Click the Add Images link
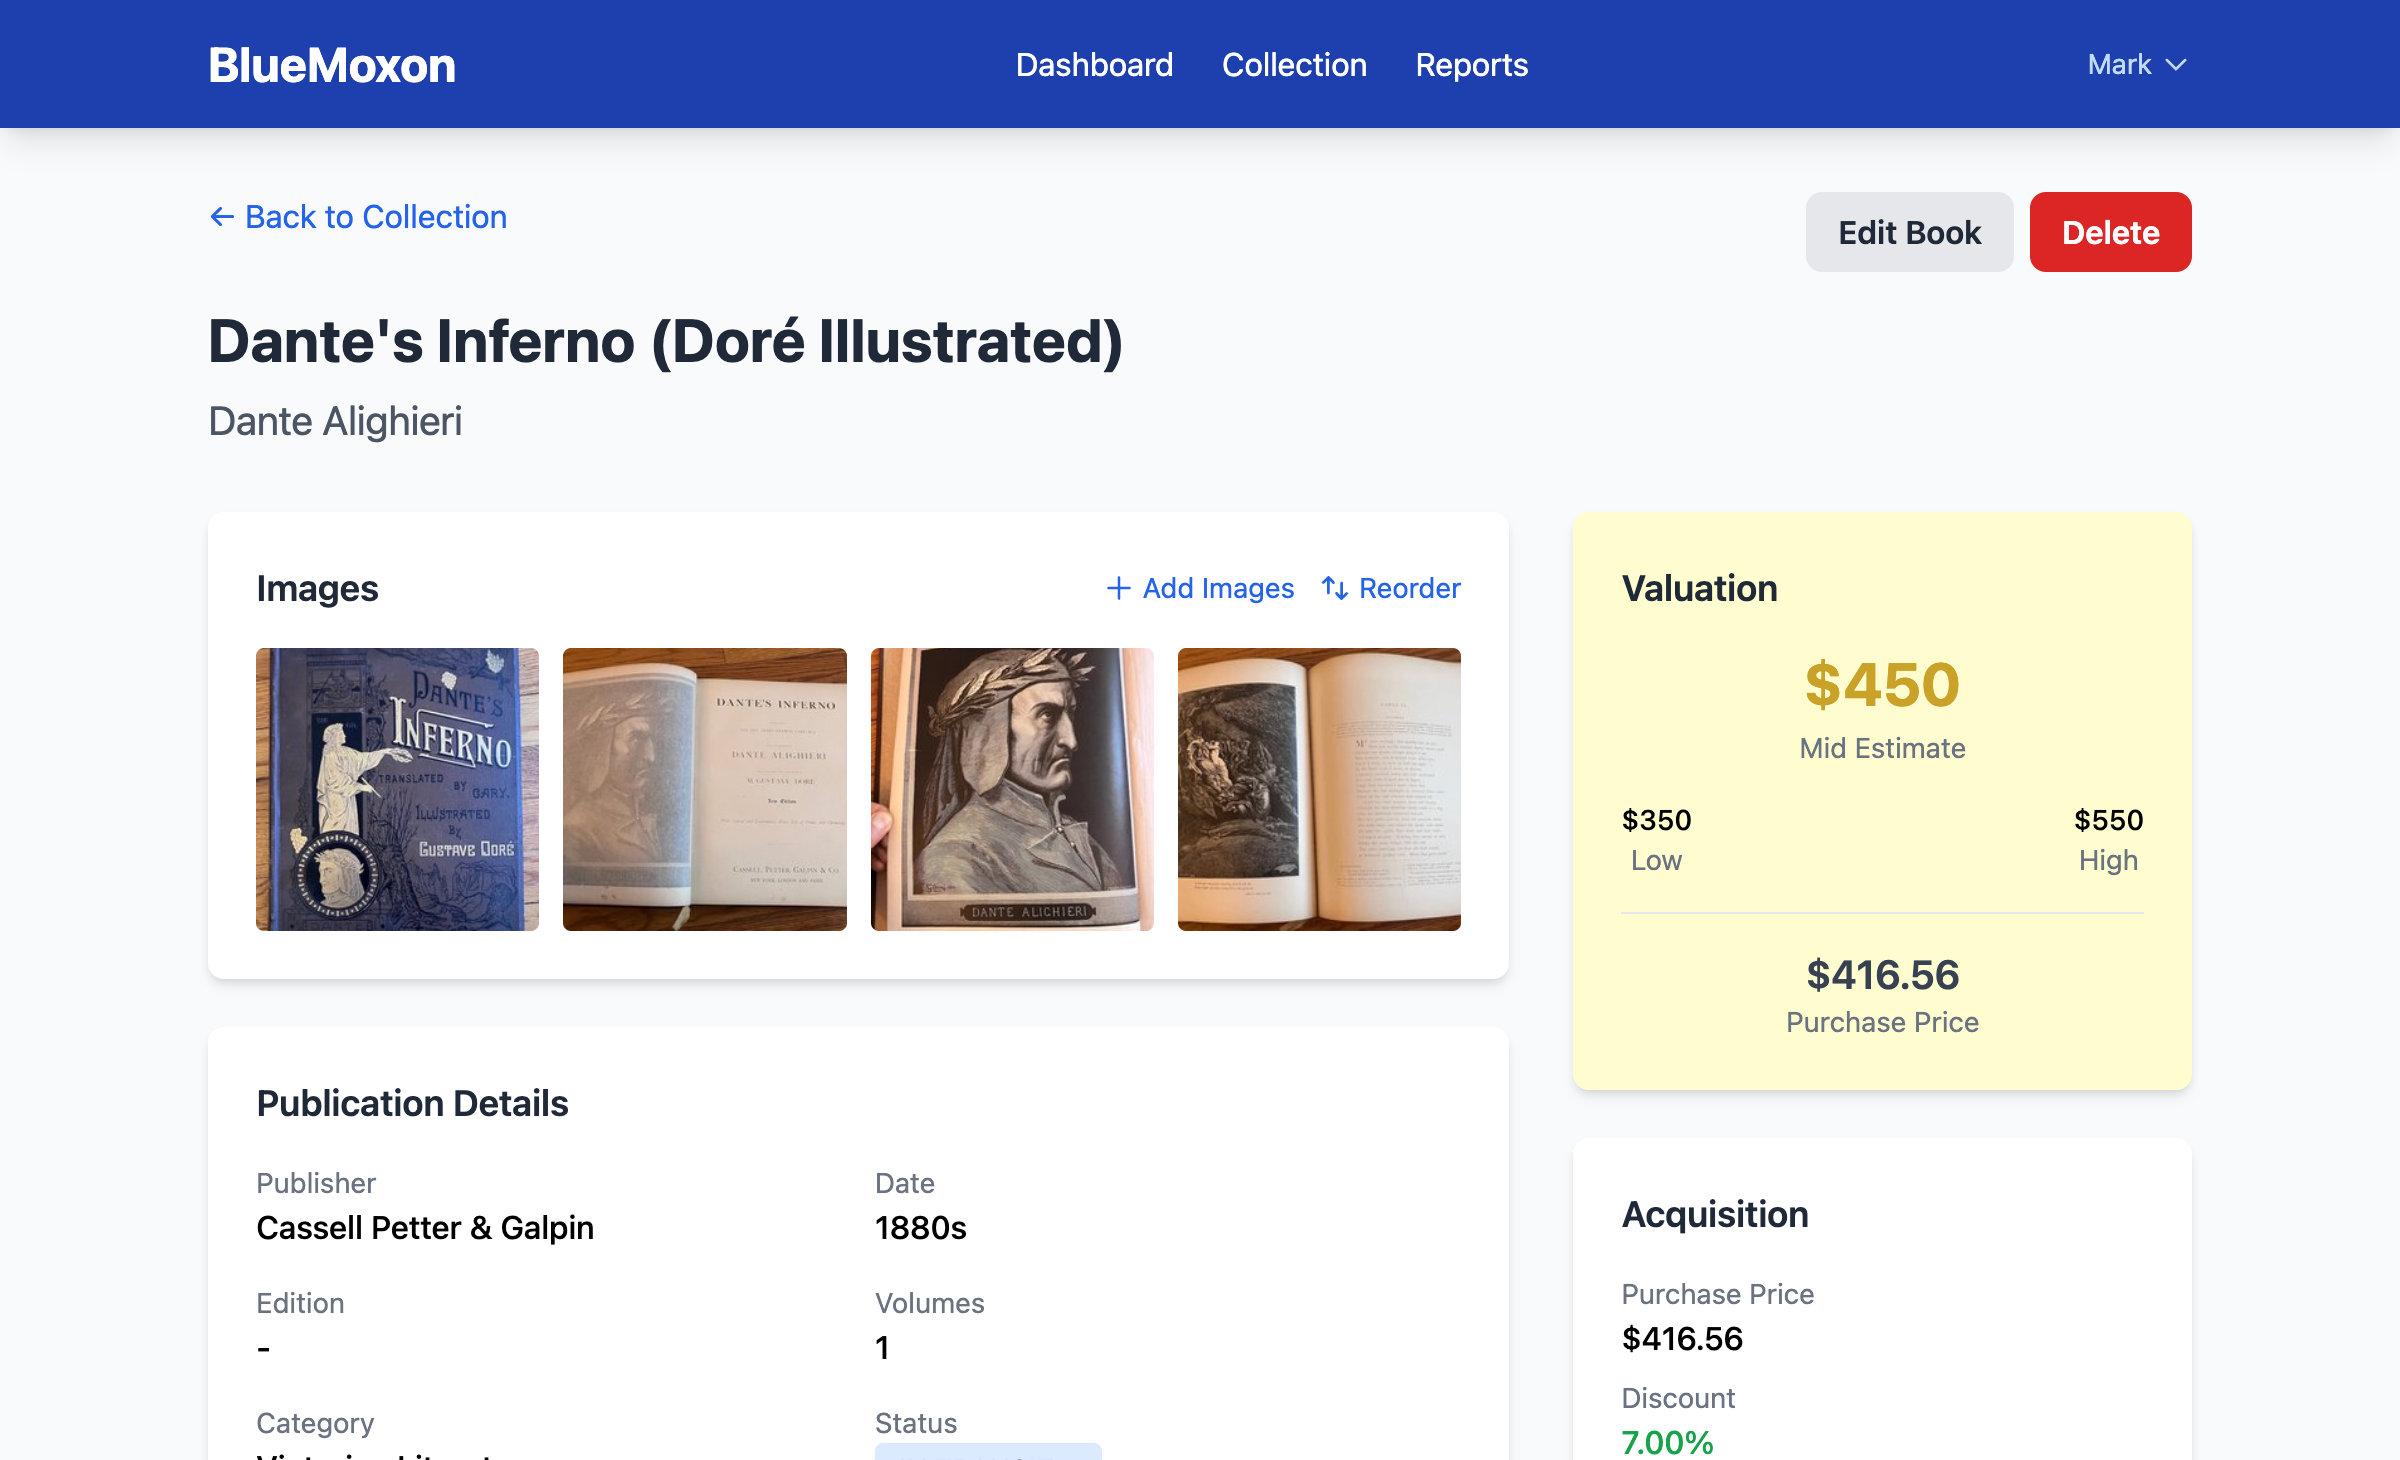Viewport: 2400px width, 1460px height. (1218, 588)
